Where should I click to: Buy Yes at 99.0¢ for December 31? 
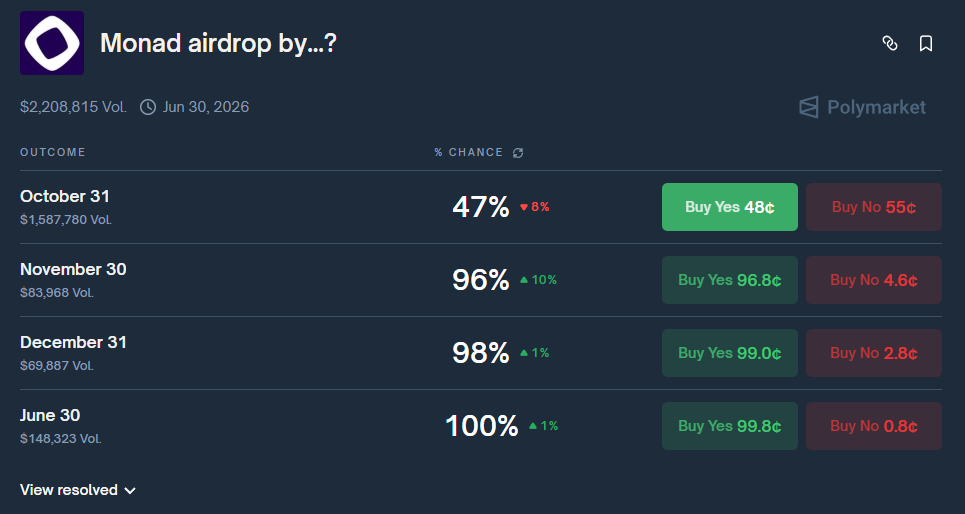[729, 353]
